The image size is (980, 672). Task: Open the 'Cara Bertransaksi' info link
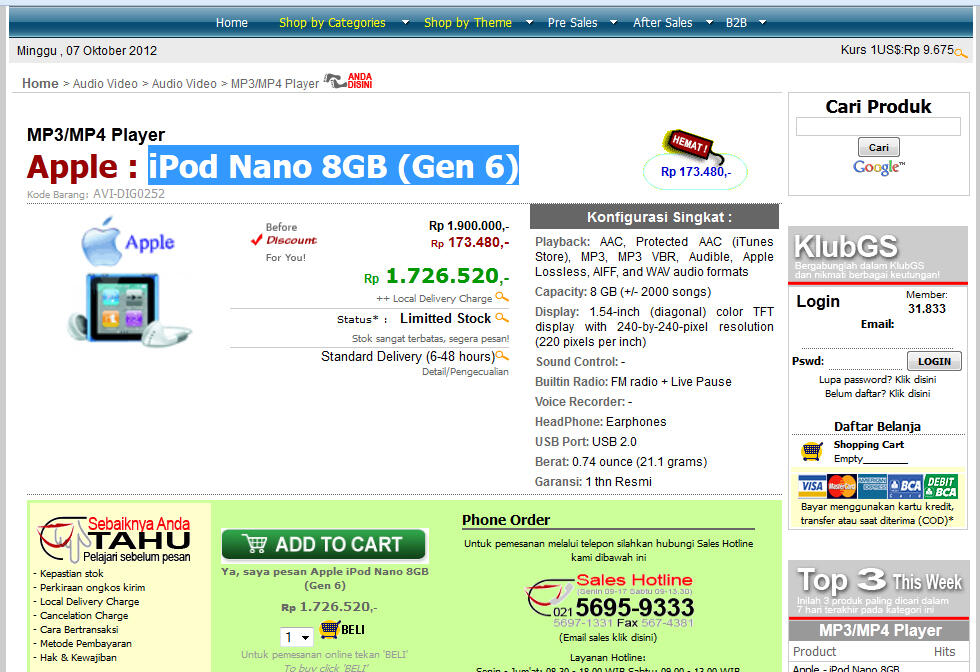pos(79,629)
